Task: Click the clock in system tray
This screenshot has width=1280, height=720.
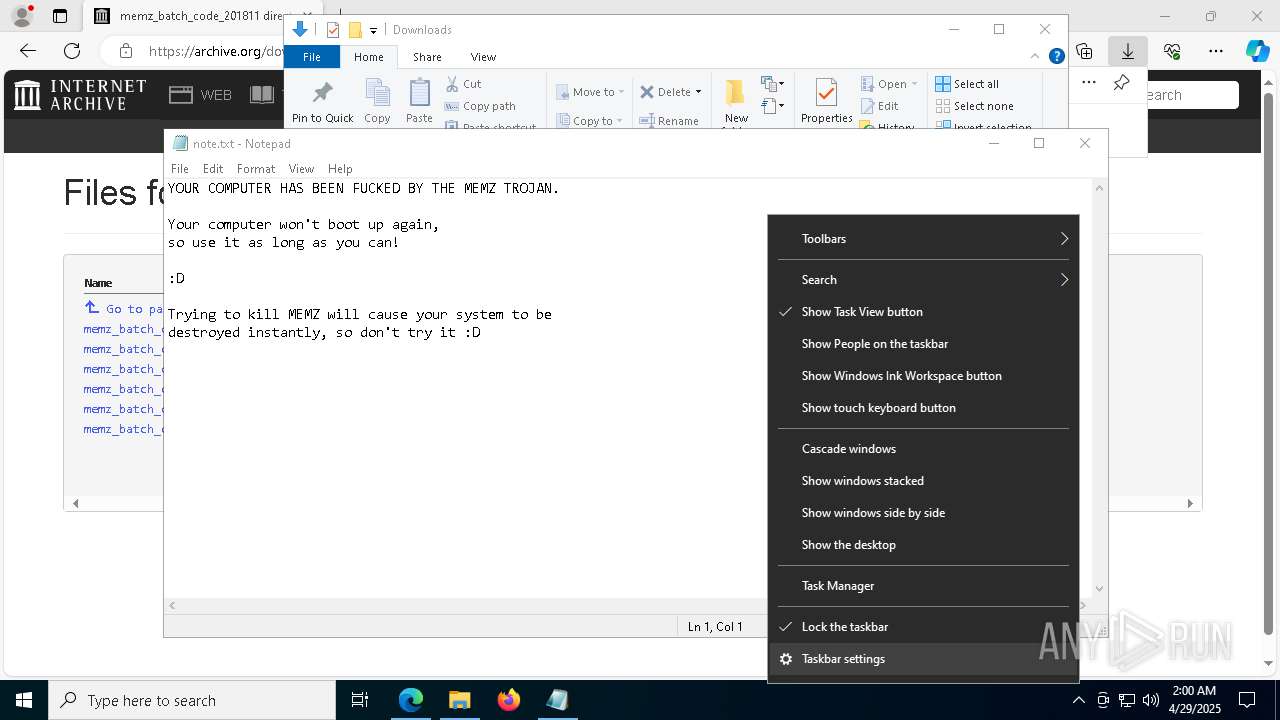Action: [1194, 700]
